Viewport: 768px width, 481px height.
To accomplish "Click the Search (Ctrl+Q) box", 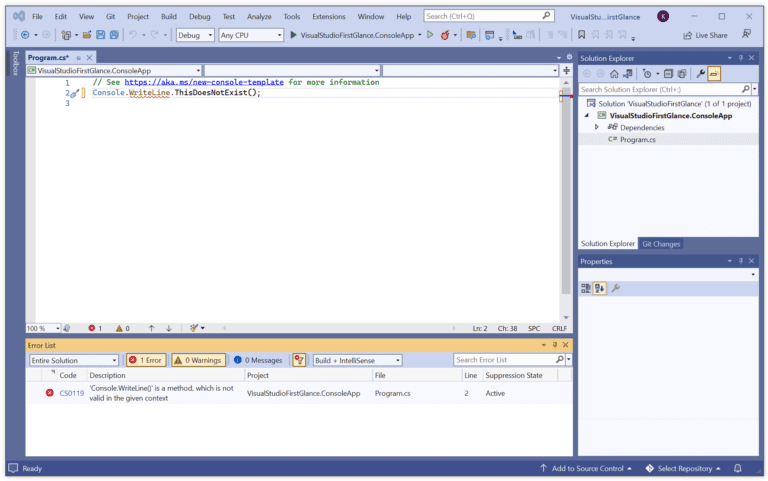I will (488, 16).
